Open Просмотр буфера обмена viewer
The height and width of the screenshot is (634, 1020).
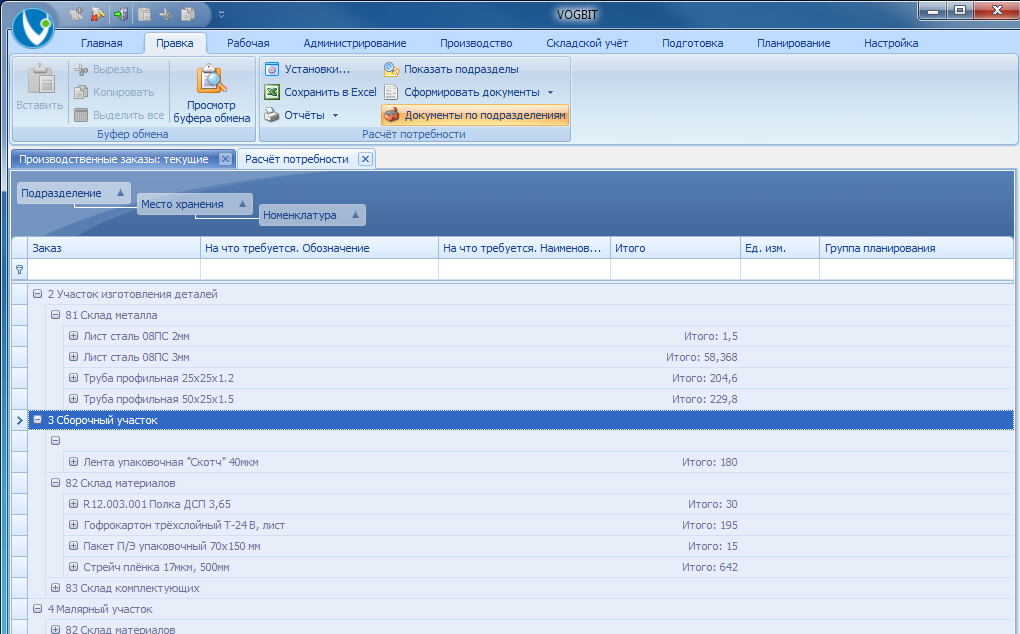coord(212,80)
